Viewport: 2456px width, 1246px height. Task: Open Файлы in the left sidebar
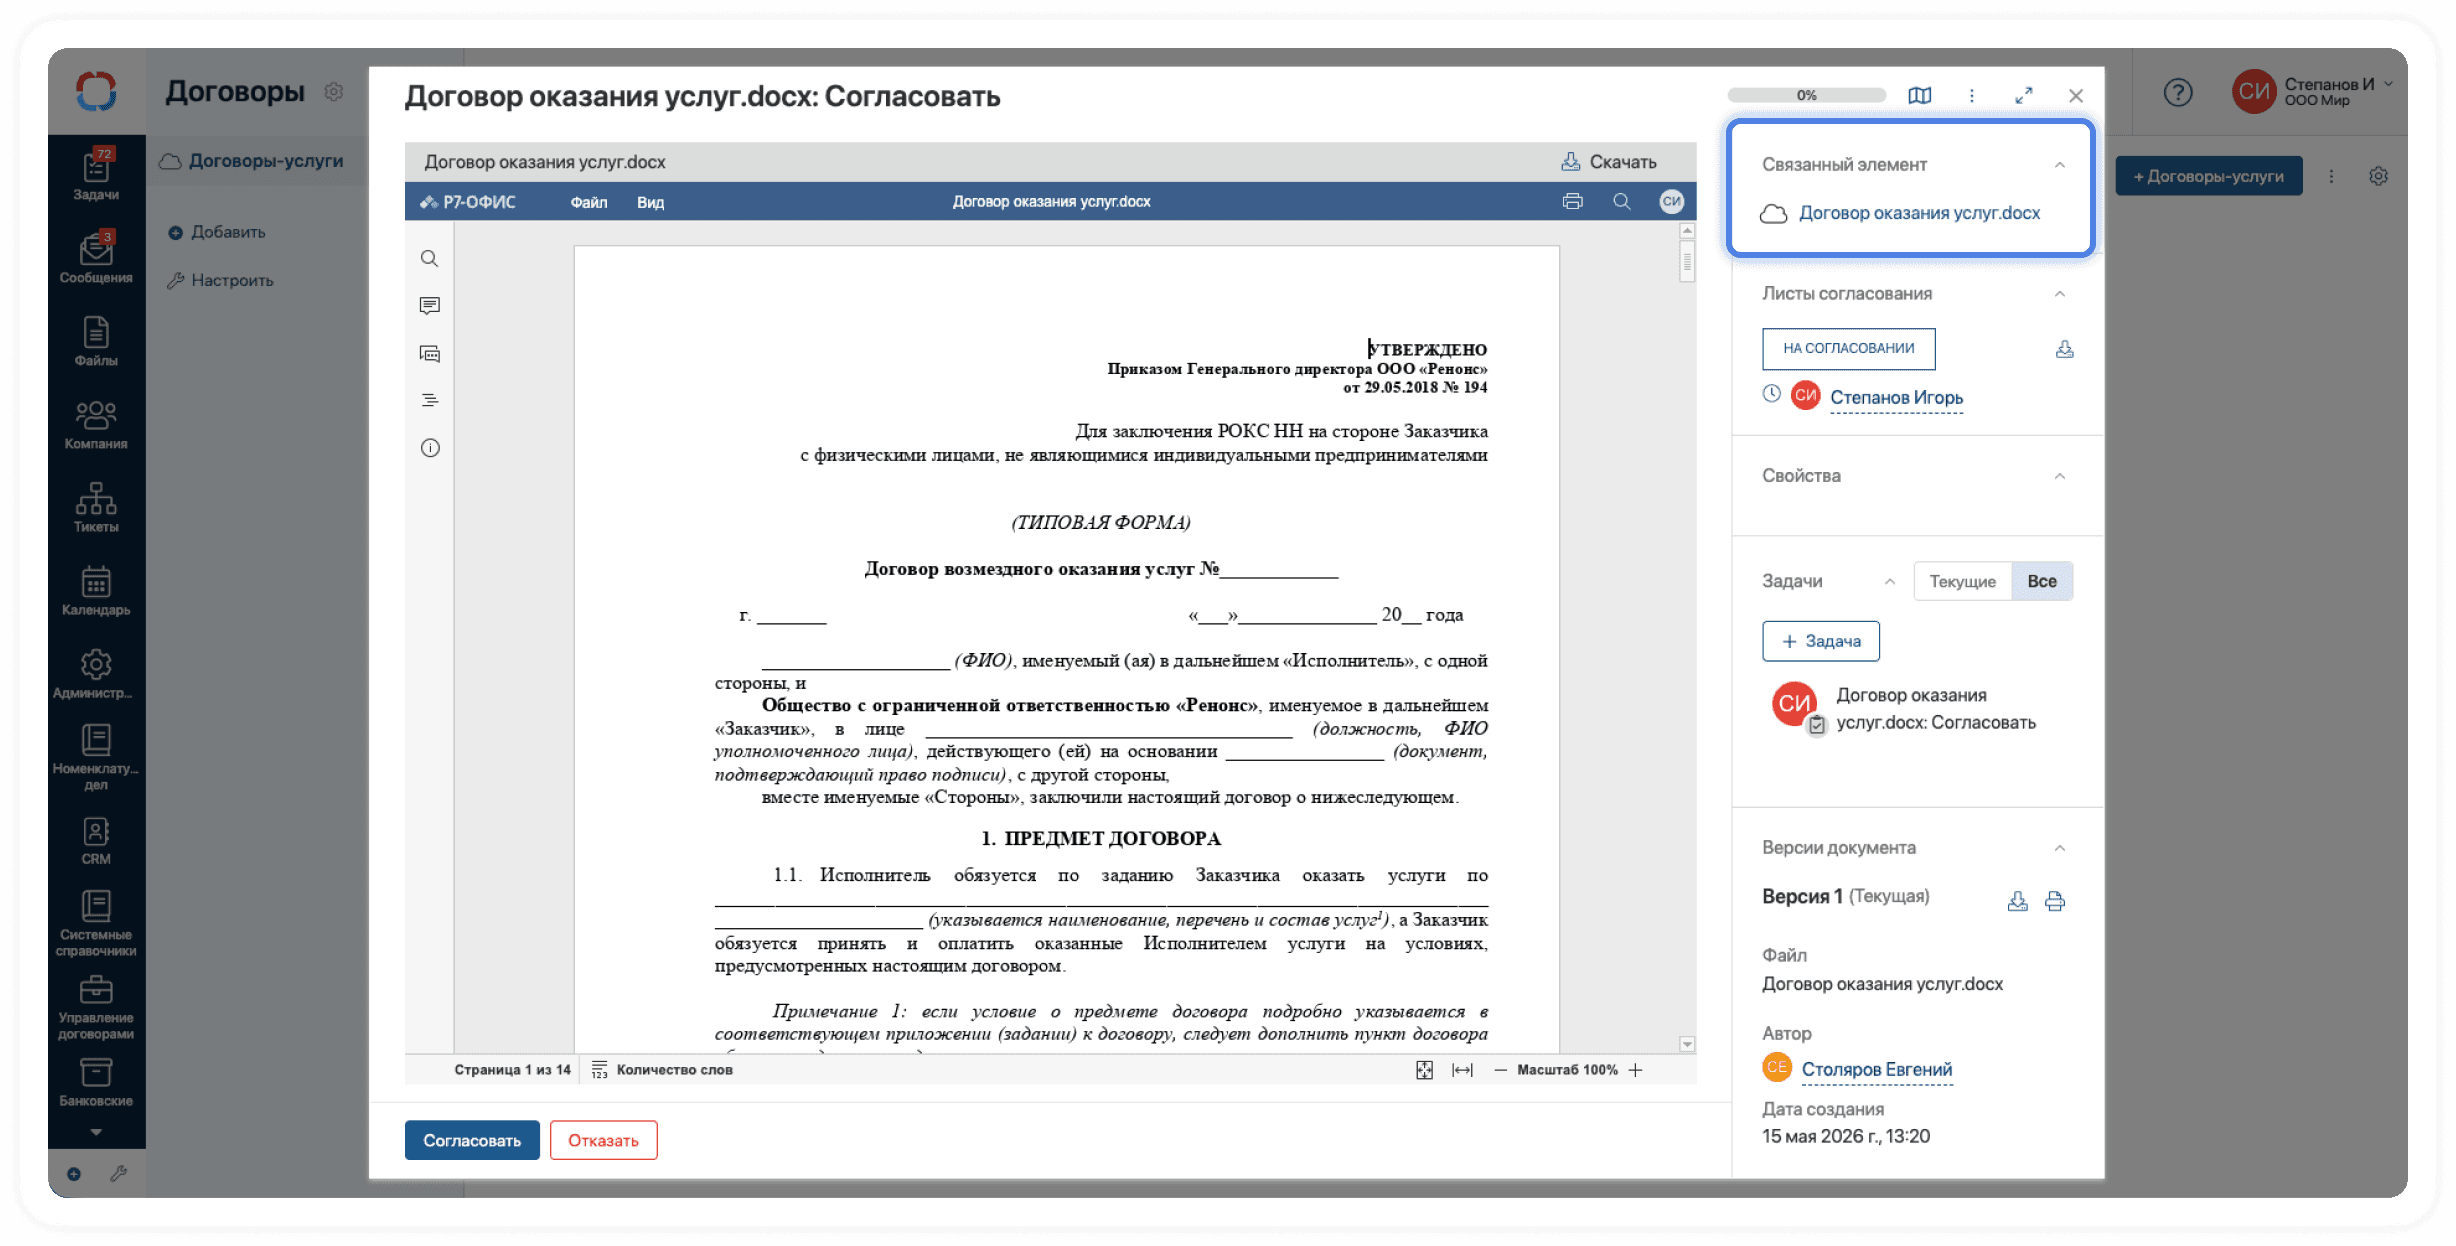tap(96, 340)
